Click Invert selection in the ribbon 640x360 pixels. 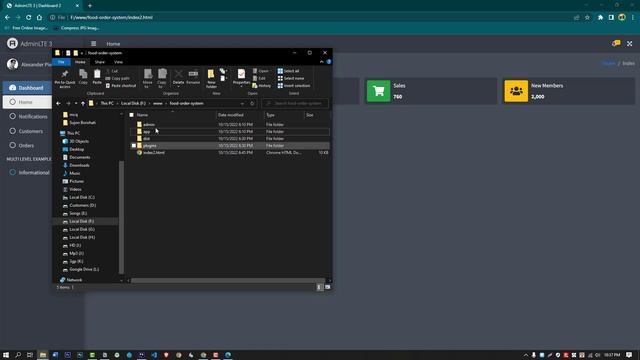coord(294,86)
